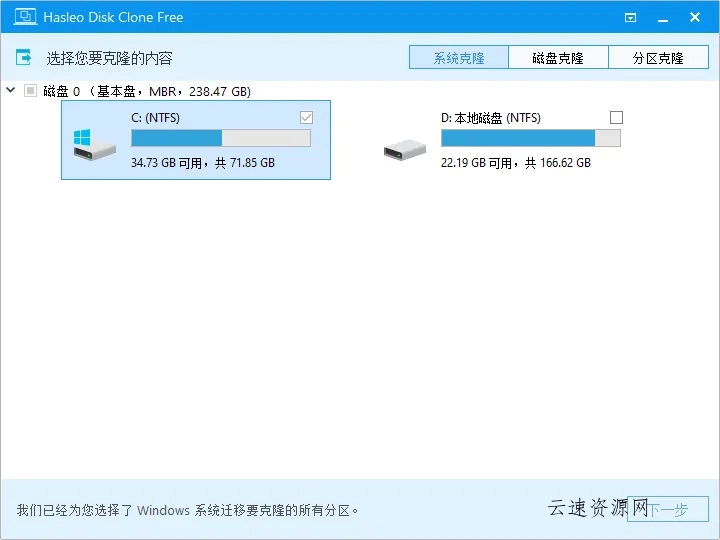Check the D: 本地磁盘 partition checkbox
The width and height of the screenshot is (720, 540).
(x=616, y=118)
